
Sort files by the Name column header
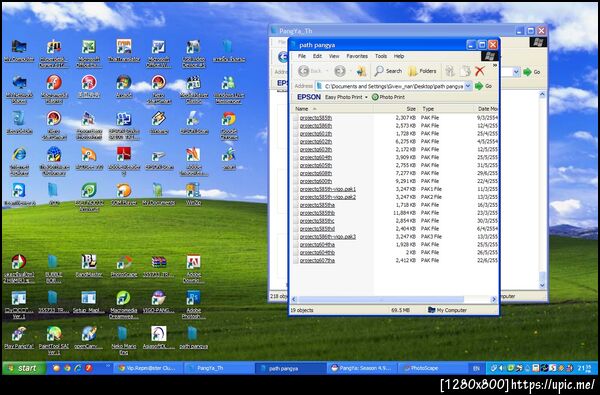pyautogui.click(x=332, y=109)
